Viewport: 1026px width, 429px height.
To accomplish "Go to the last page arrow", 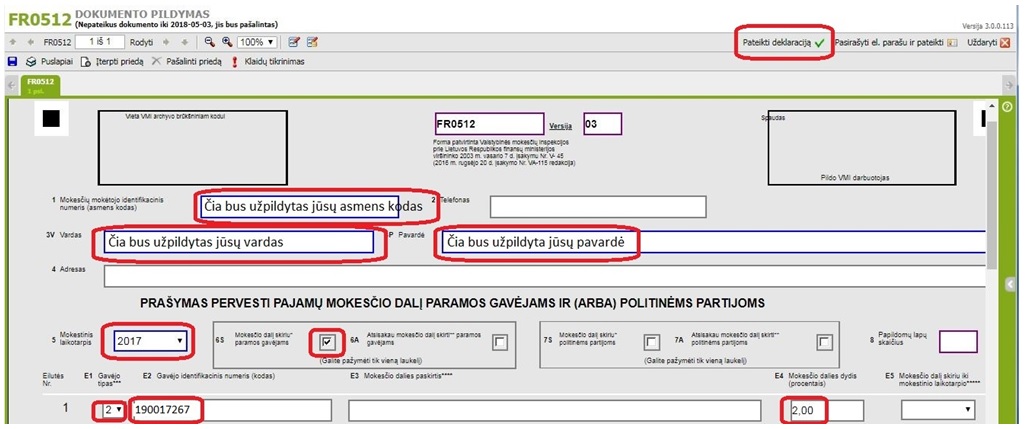I will coord(185,42).
